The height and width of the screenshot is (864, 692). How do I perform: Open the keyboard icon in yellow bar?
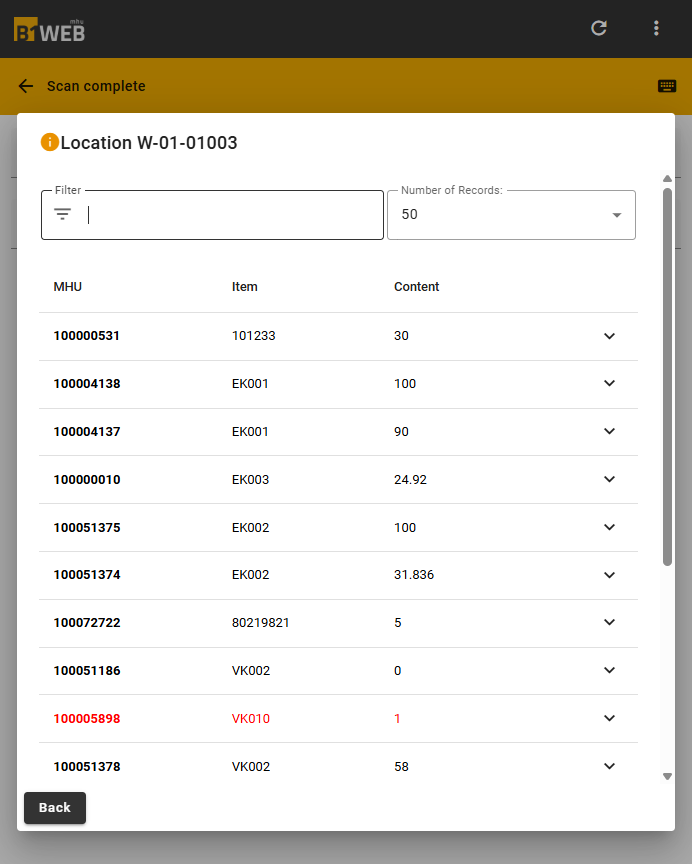tap(667, 86)
